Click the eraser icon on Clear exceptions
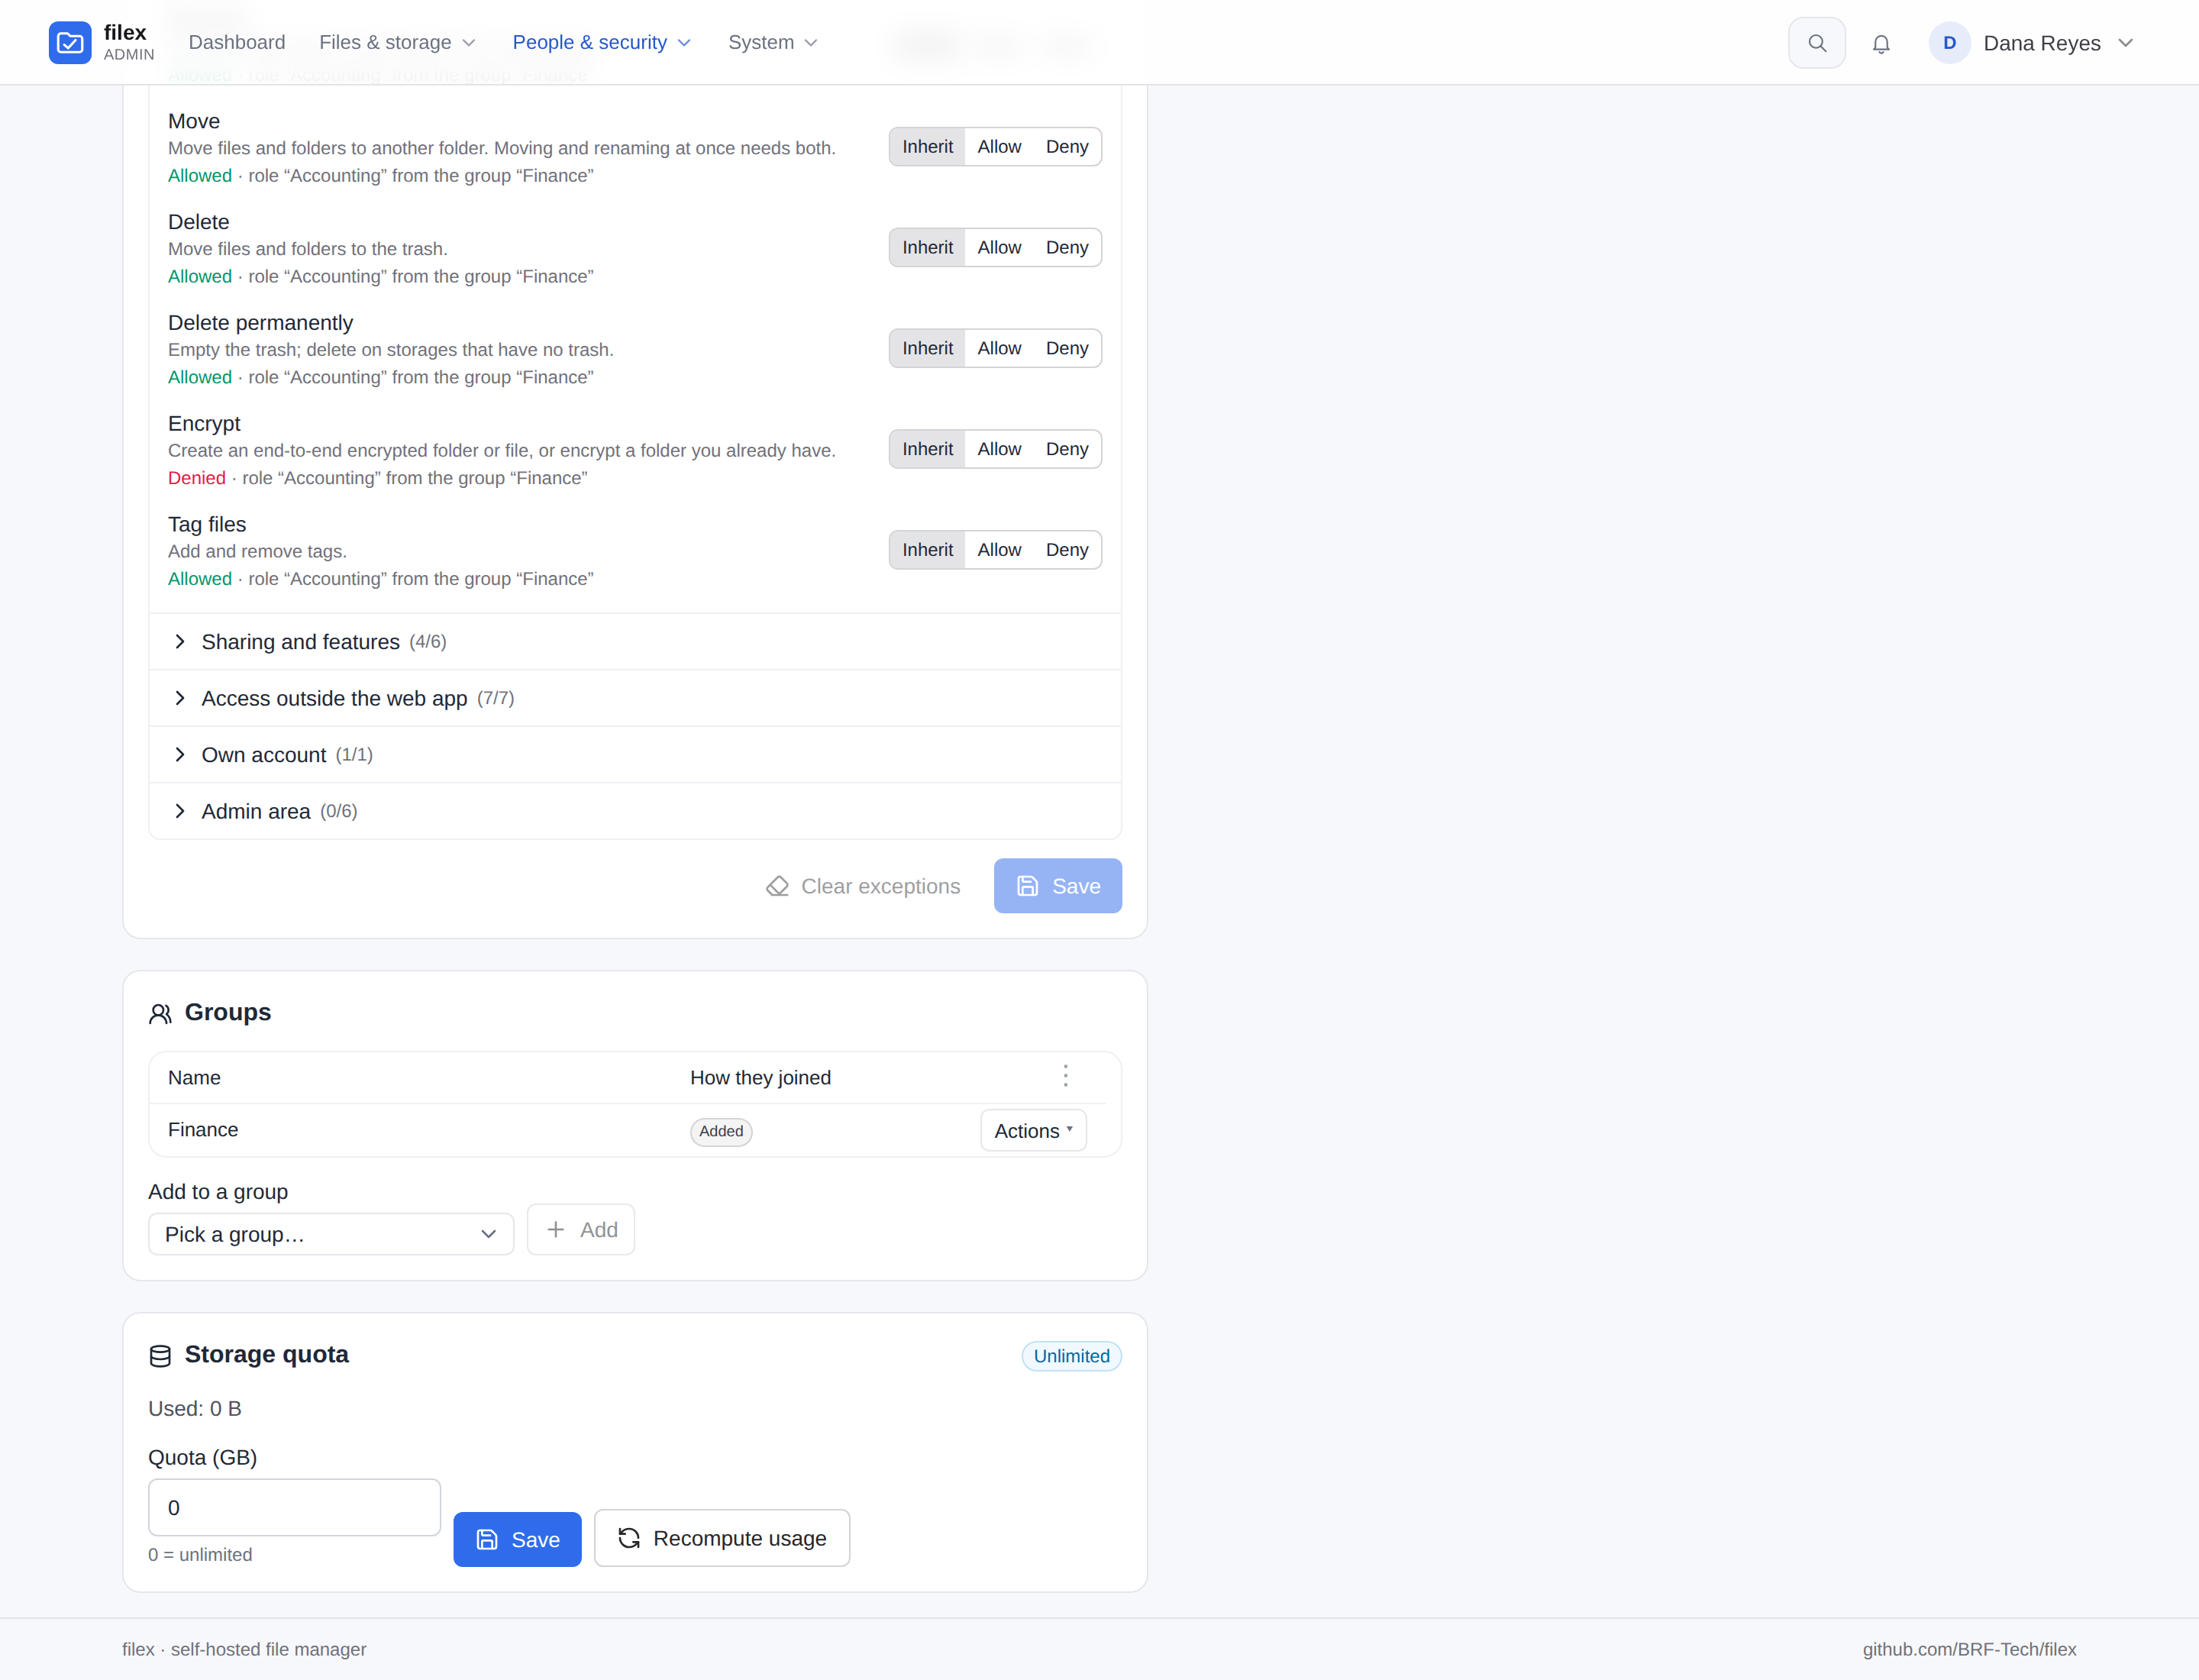Screen dimensions: 2199x1680 [777, 886]
